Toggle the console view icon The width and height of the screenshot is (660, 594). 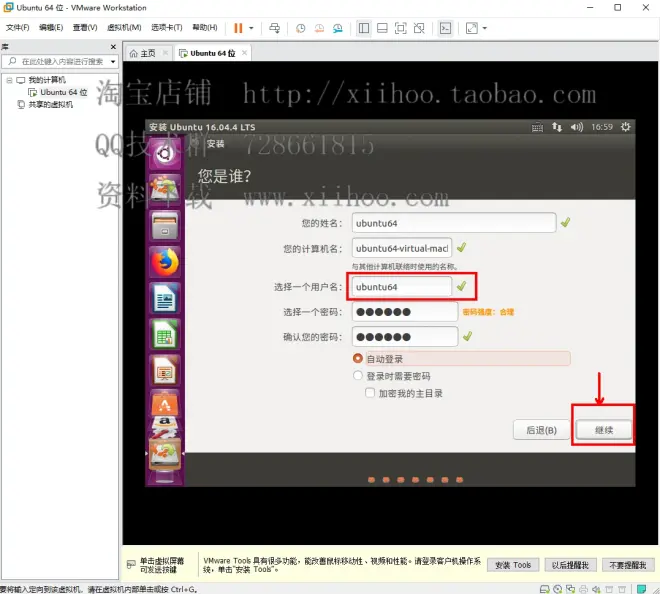[x=445, y=28]
